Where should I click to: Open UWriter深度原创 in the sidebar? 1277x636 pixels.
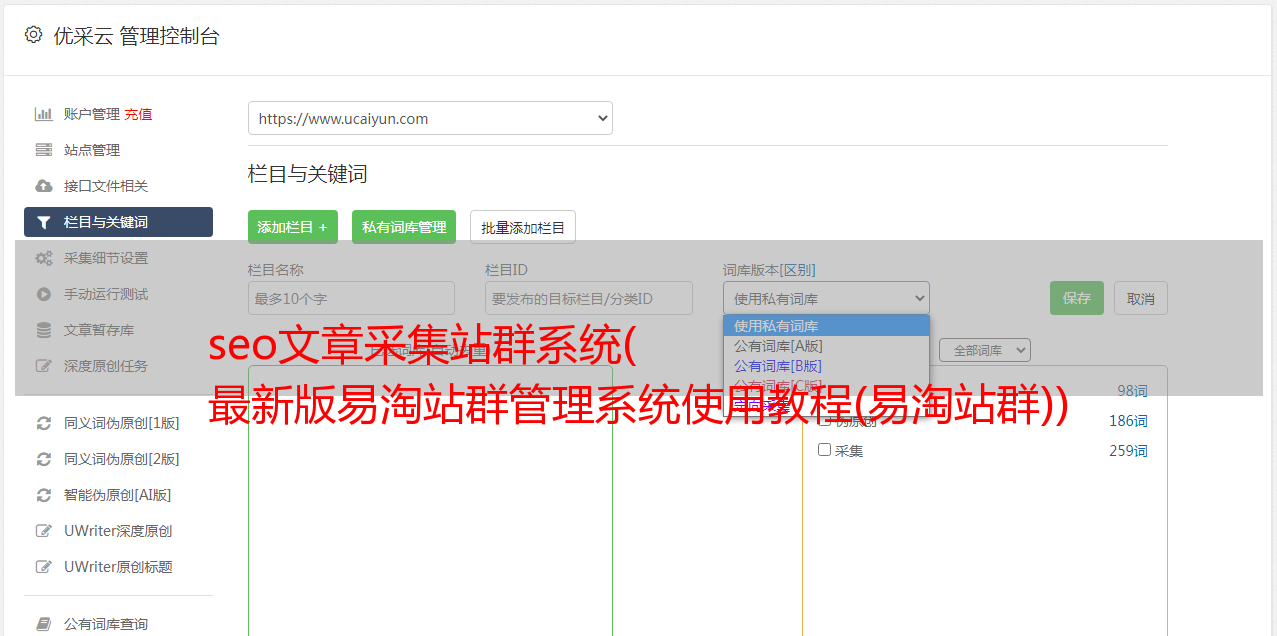pos(118,531)
